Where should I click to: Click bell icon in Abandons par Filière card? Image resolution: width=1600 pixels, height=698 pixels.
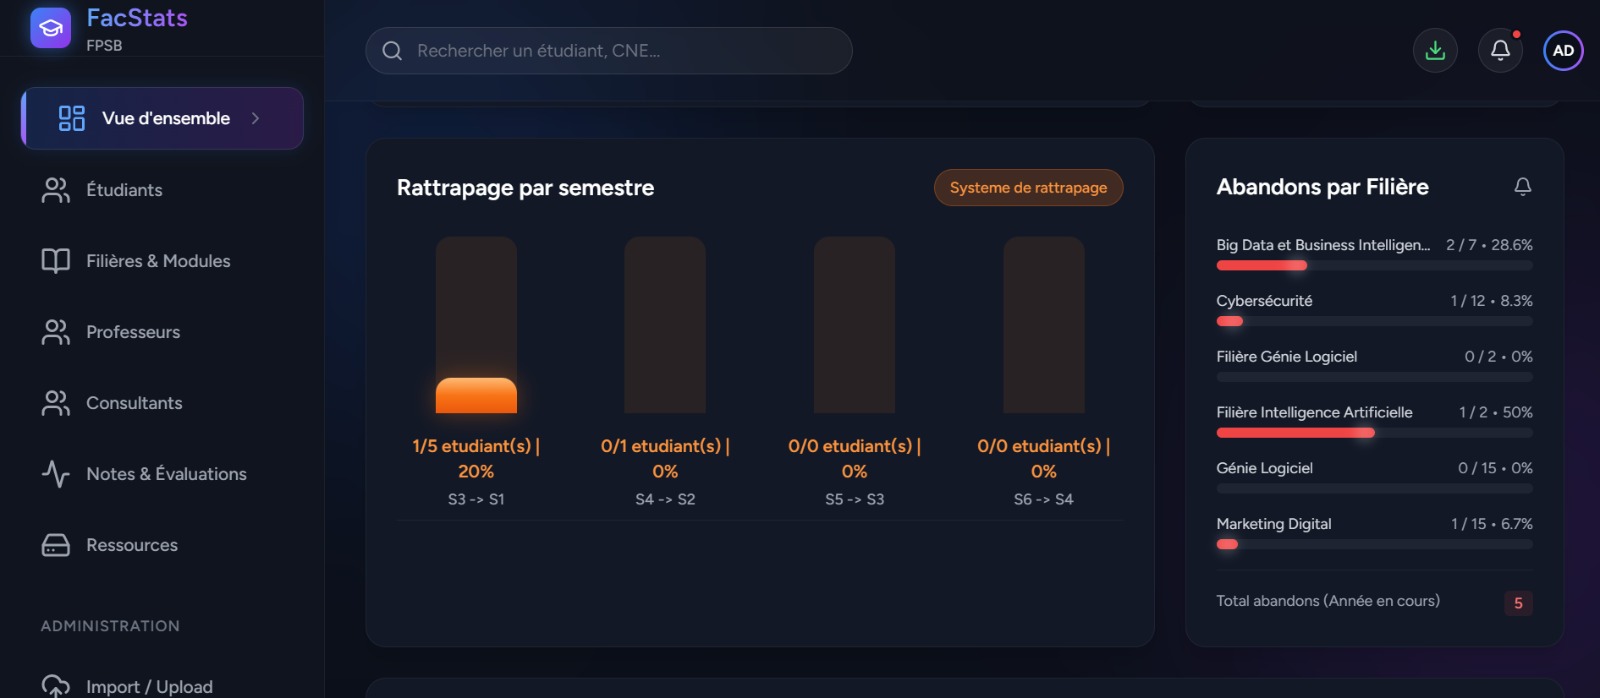pyautogui.click(x=1522, y=187)
